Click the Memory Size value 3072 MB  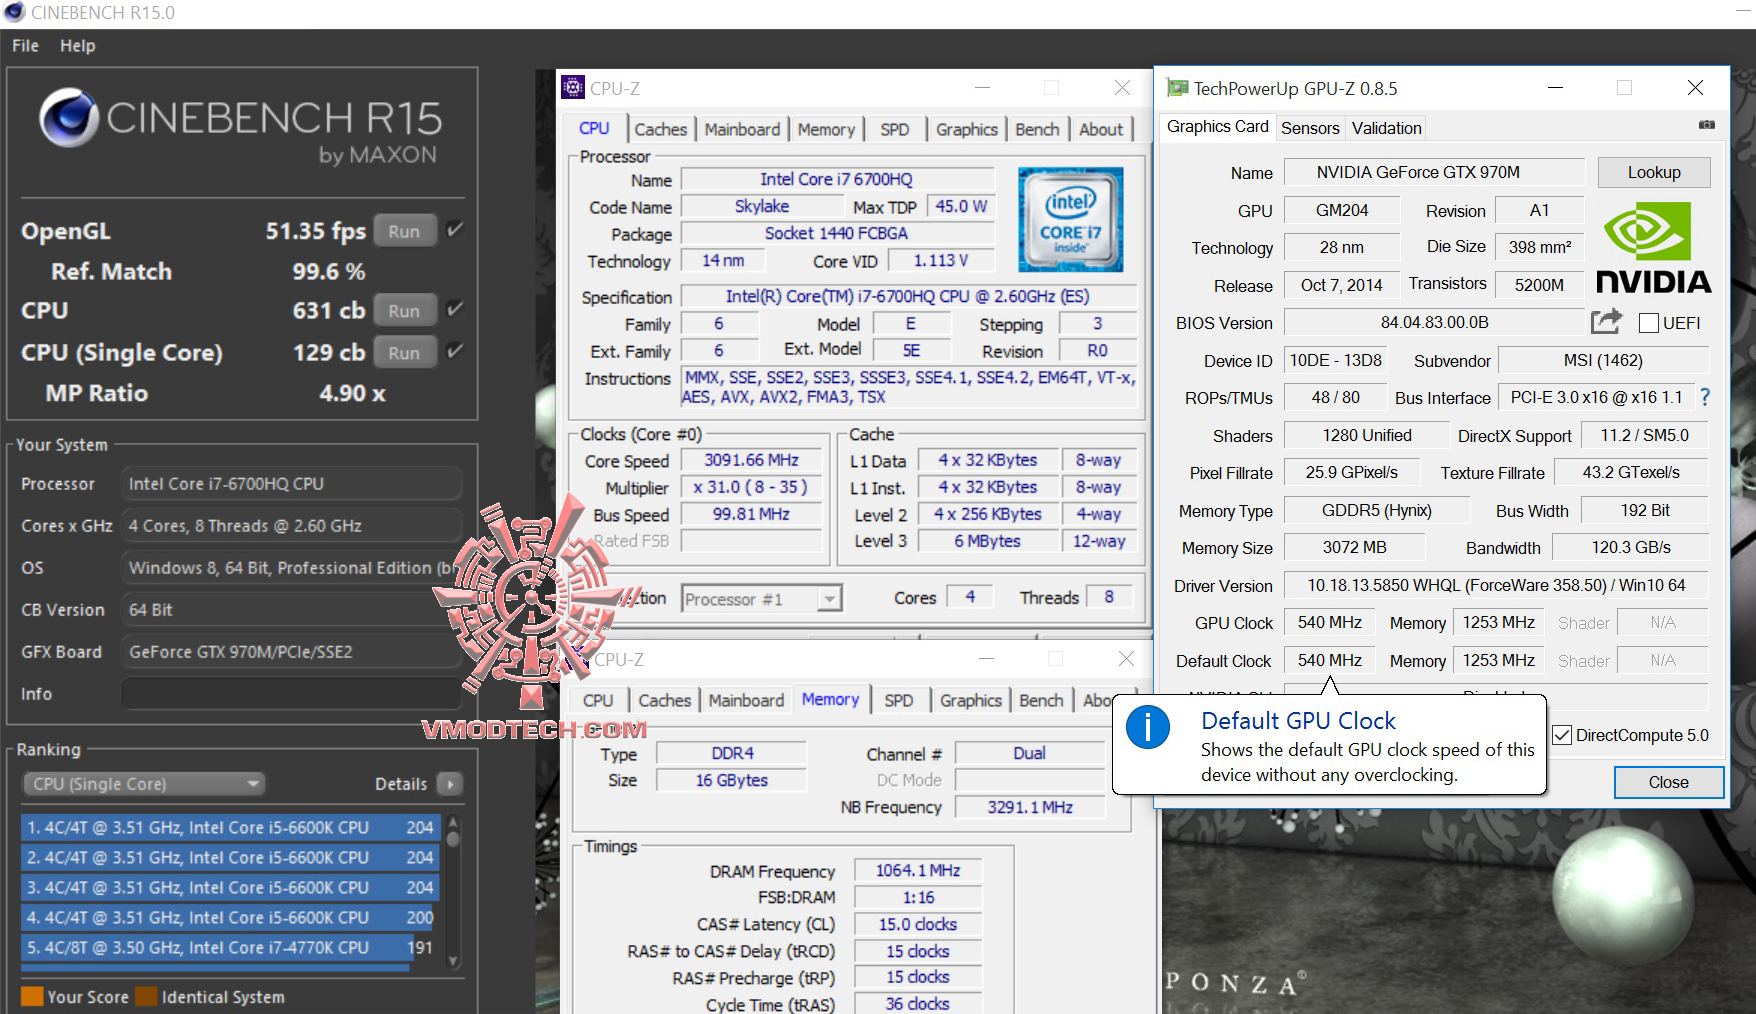(x=1354, y=548)
